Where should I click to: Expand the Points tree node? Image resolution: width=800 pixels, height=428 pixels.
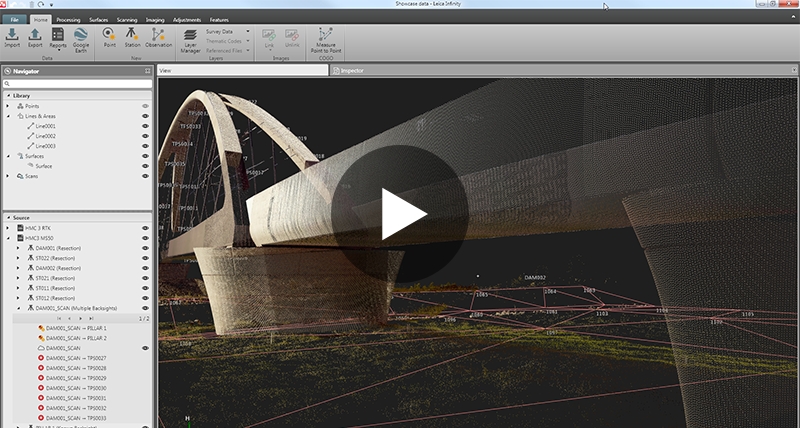tap(8, 106)
